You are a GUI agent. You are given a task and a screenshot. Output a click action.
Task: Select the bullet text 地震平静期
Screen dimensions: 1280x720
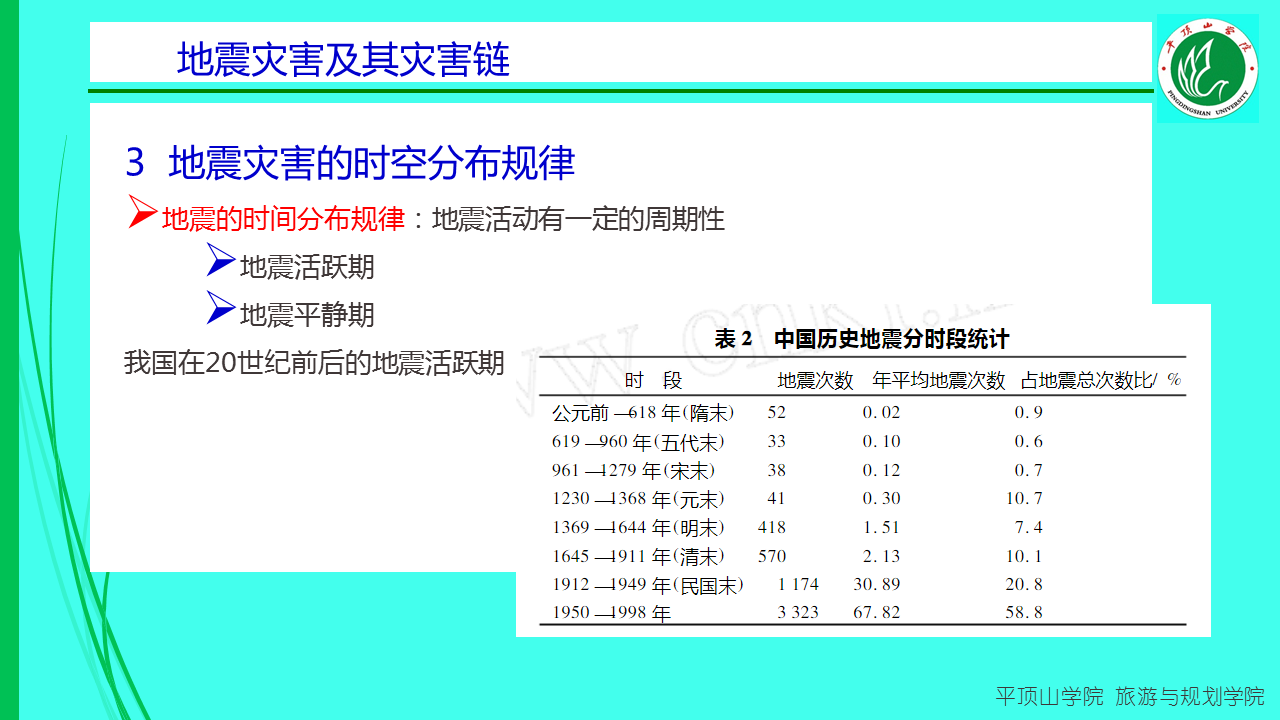(x=307, y=314)
